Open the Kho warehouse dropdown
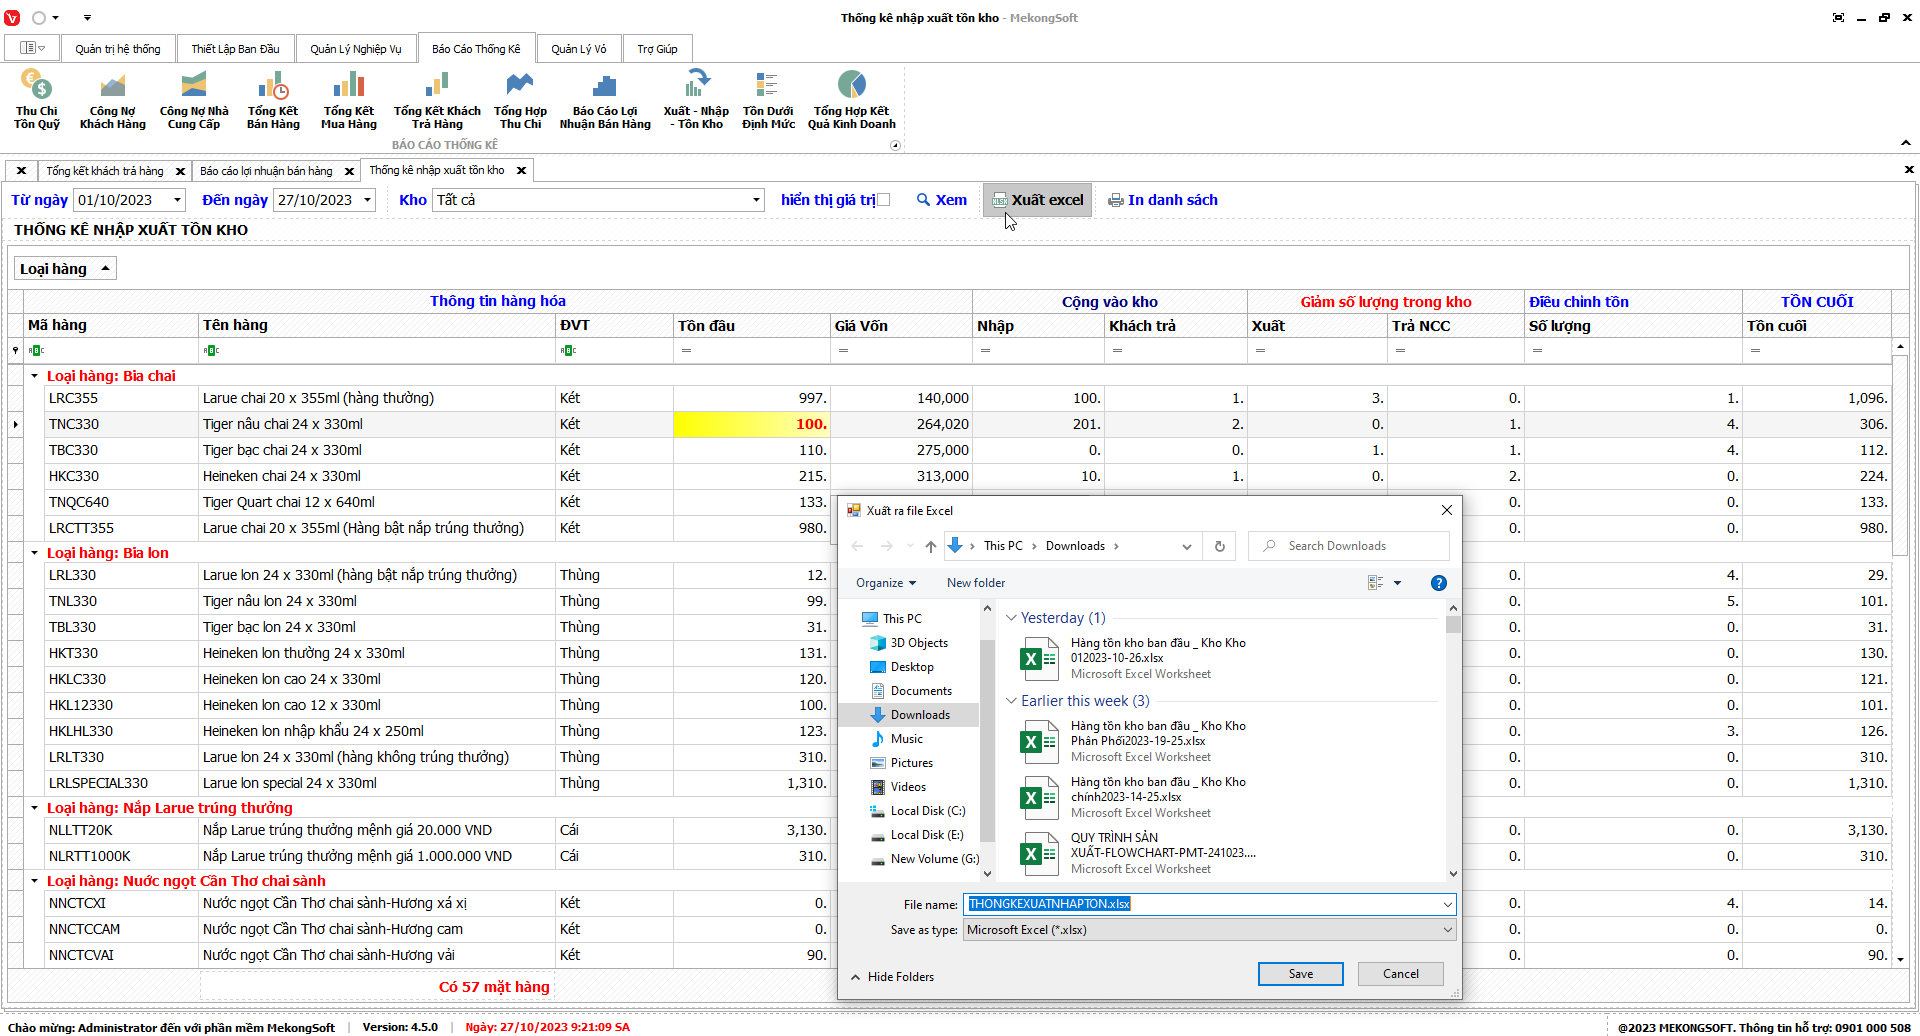The image size is (1920, 1036). click(756, 200)
